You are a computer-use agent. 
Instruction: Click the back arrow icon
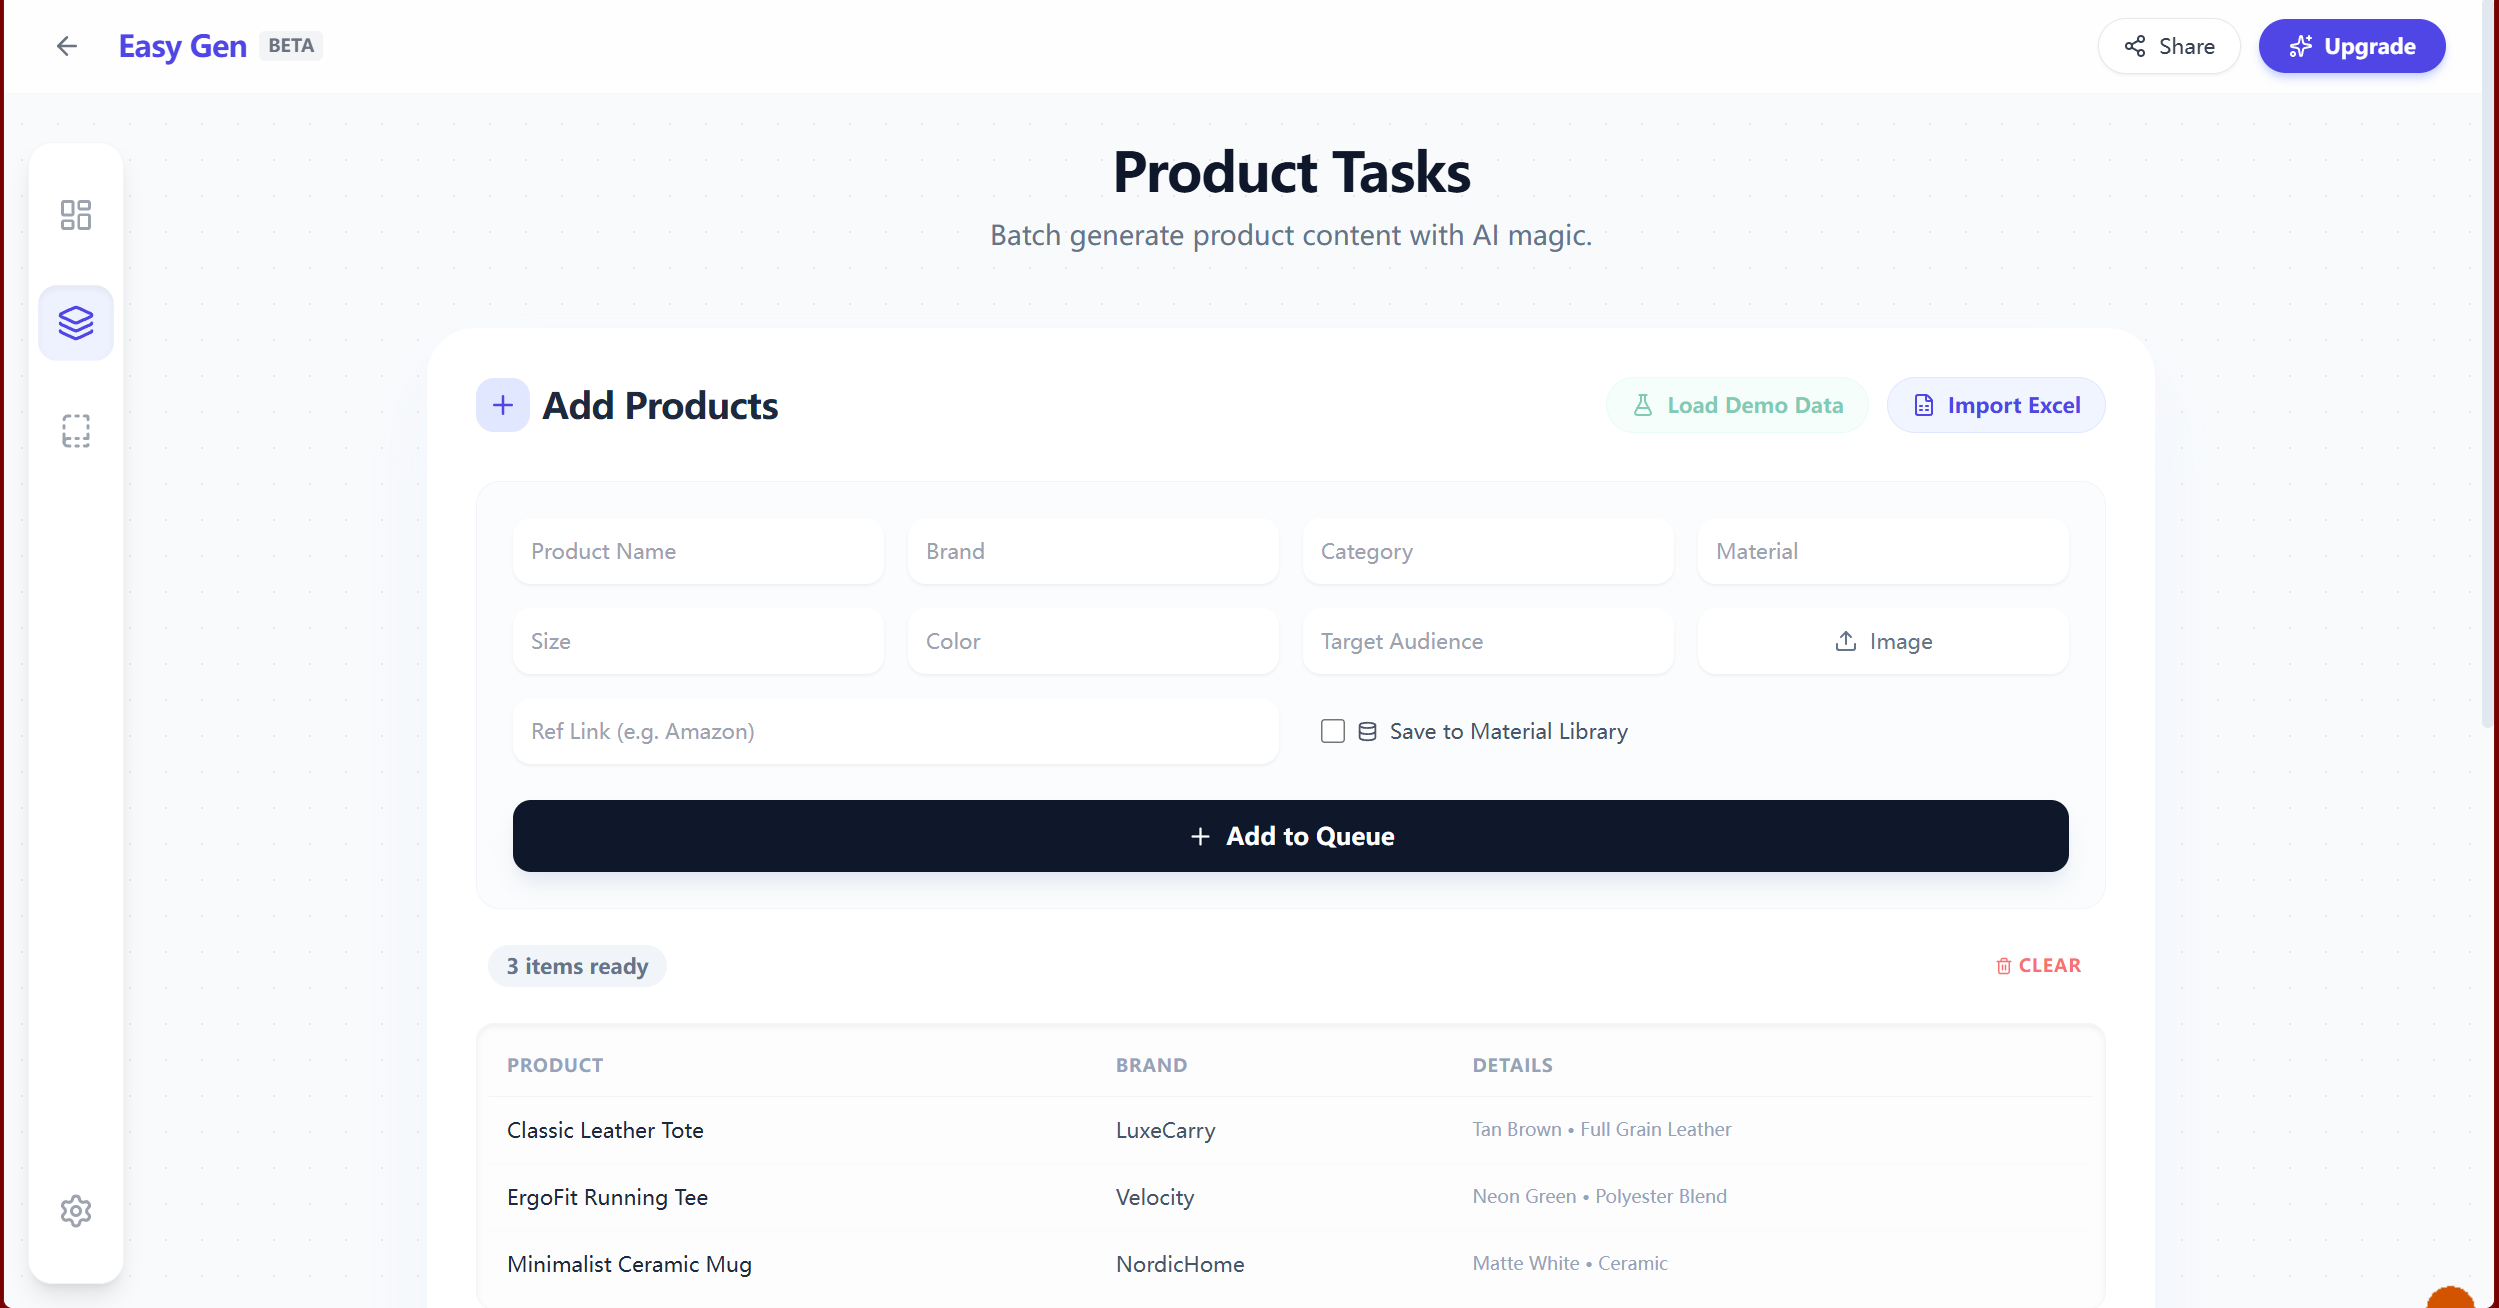tap(67, 46)
